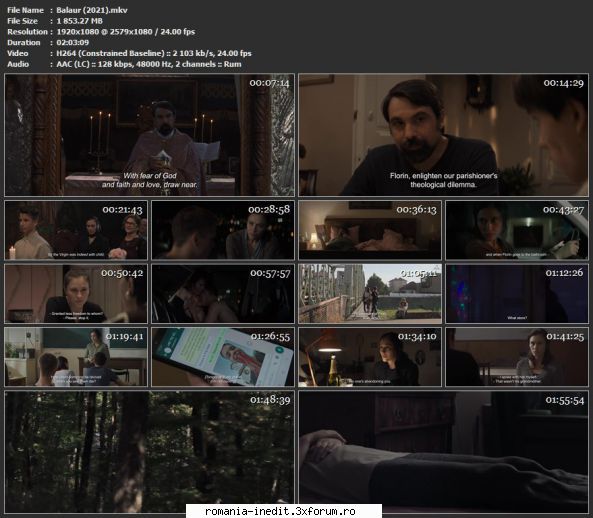Click the subtitle 'Florin, enlighten our parishioner's'

443,176
